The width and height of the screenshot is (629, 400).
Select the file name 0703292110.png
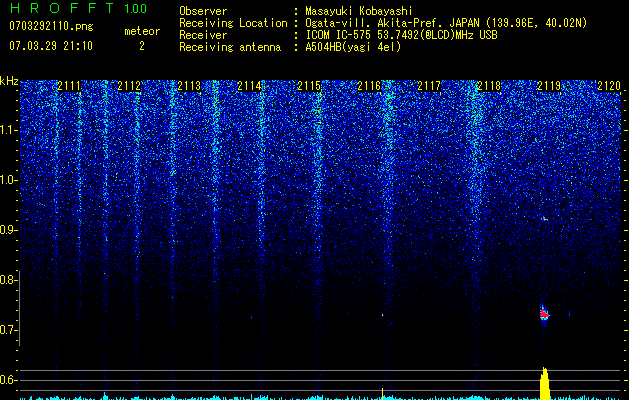click(51, 26)
